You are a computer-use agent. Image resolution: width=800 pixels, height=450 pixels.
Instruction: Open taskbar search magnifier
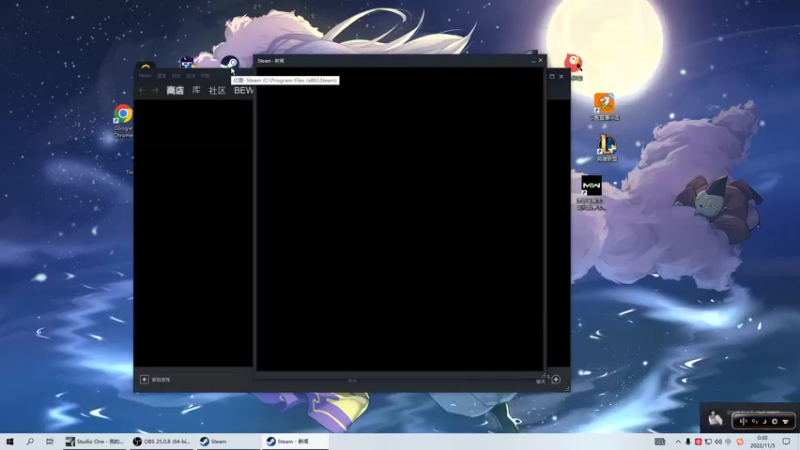[x=30, y=441]
